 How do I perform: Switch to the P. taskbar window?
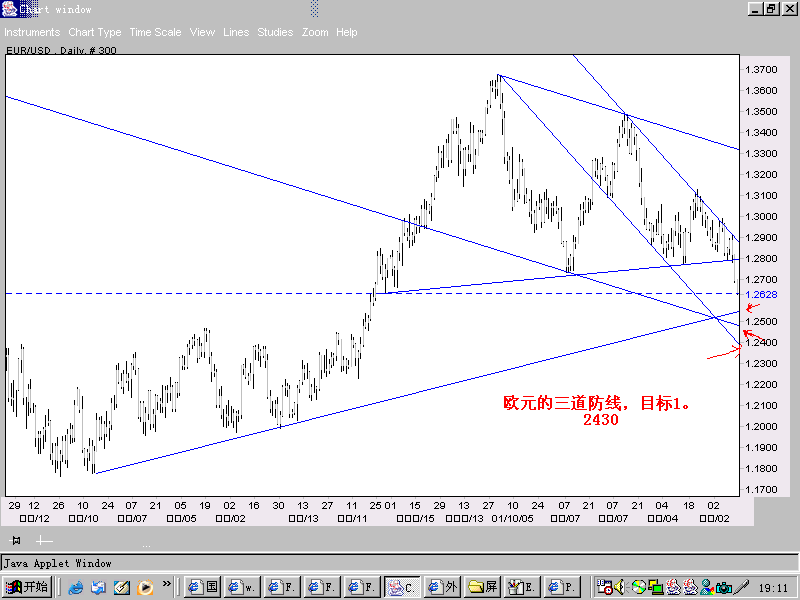562,587
